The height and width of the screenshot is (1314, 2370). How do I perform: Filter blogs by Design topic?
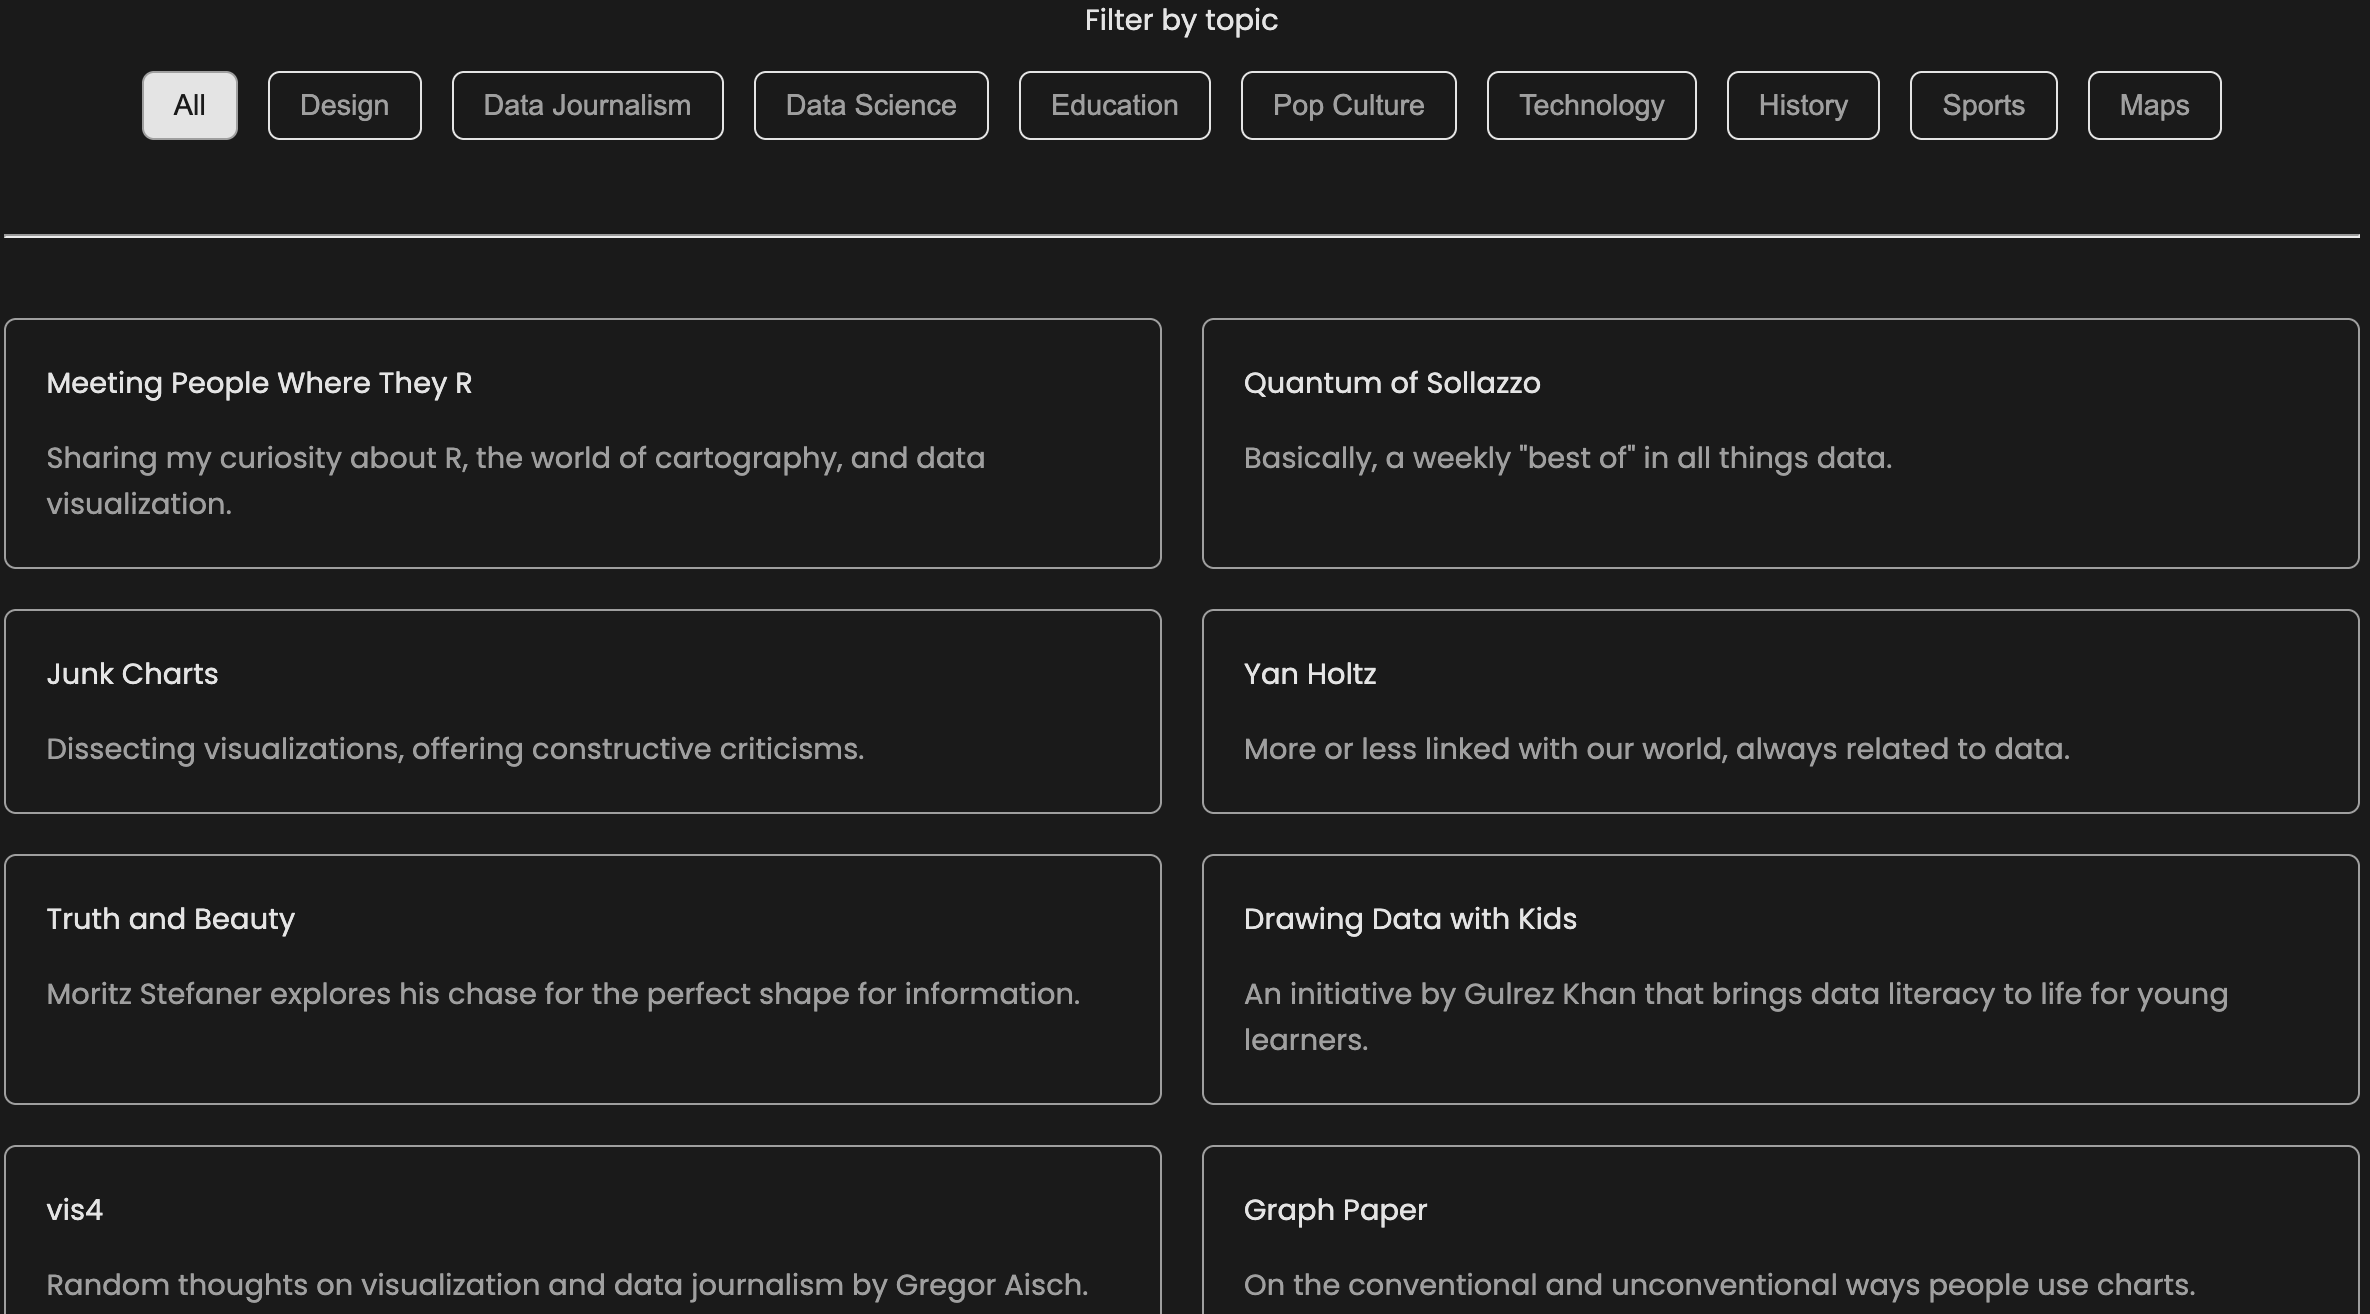point(345,105)
